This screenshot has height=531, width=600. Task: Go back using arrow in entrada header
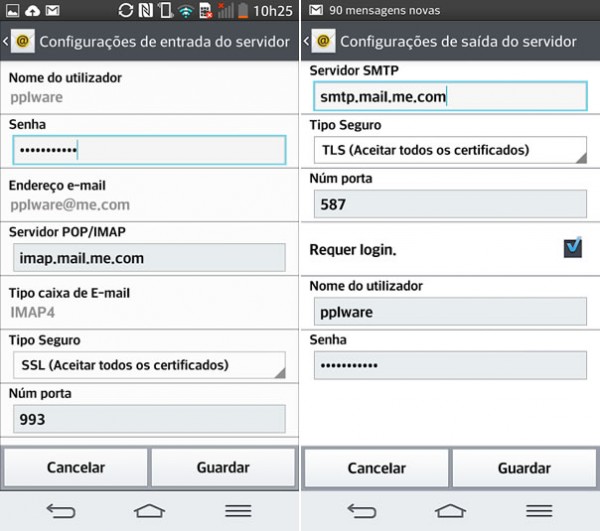coord(5,41)
